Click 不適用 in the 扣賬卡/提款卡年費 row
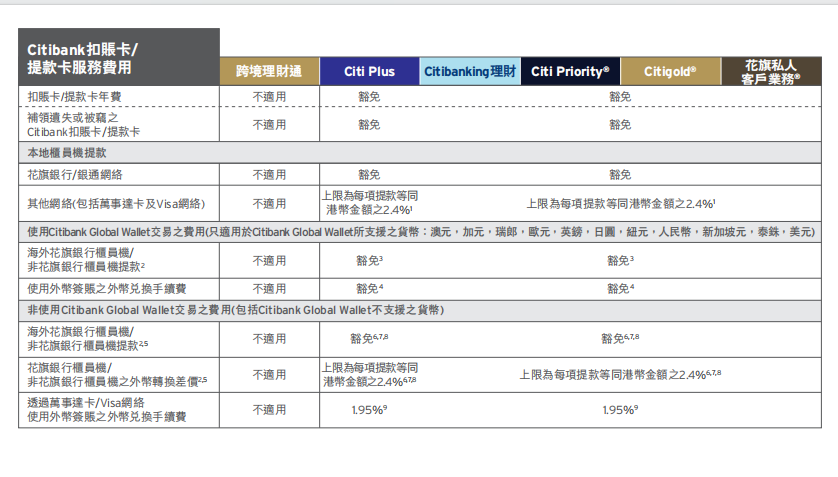 pyautogui.click(x=269, y=97)
